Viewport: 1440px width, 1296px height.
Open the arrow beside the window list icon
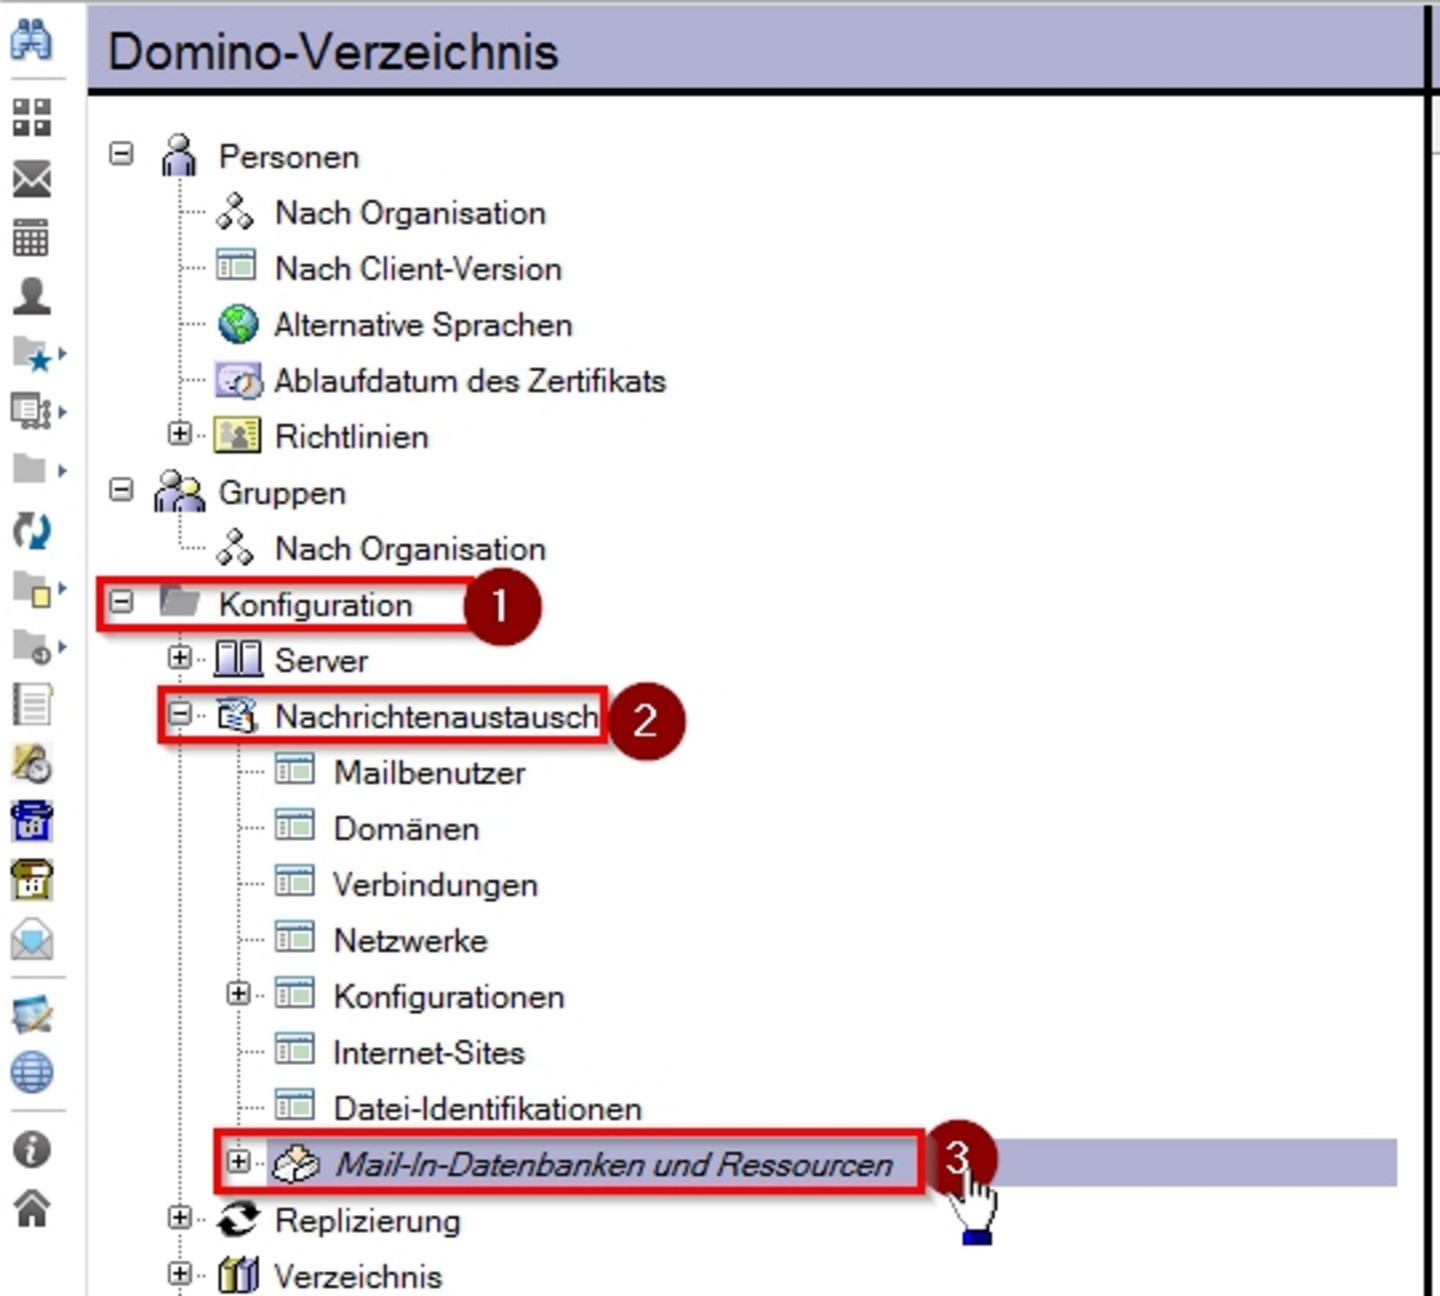point(63,411)
